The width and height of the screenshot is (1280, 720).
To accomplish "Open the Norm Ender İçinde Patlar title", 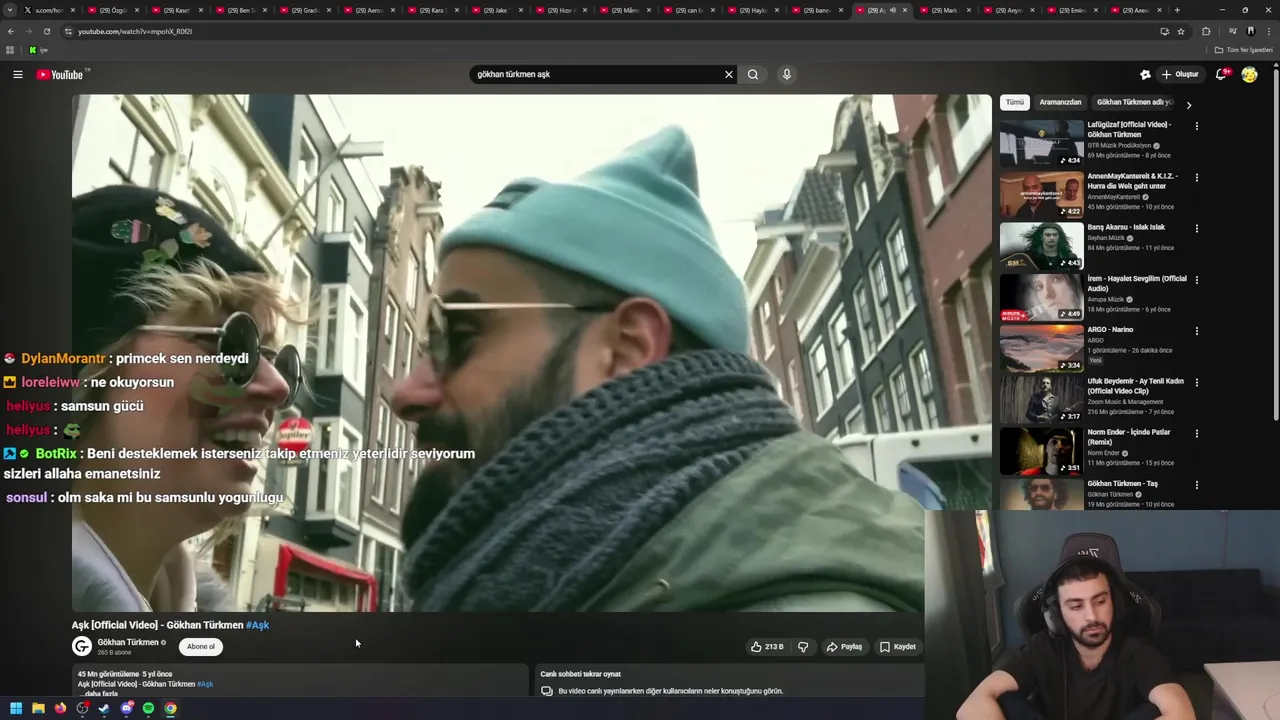I will click(x=1129, y=437).
